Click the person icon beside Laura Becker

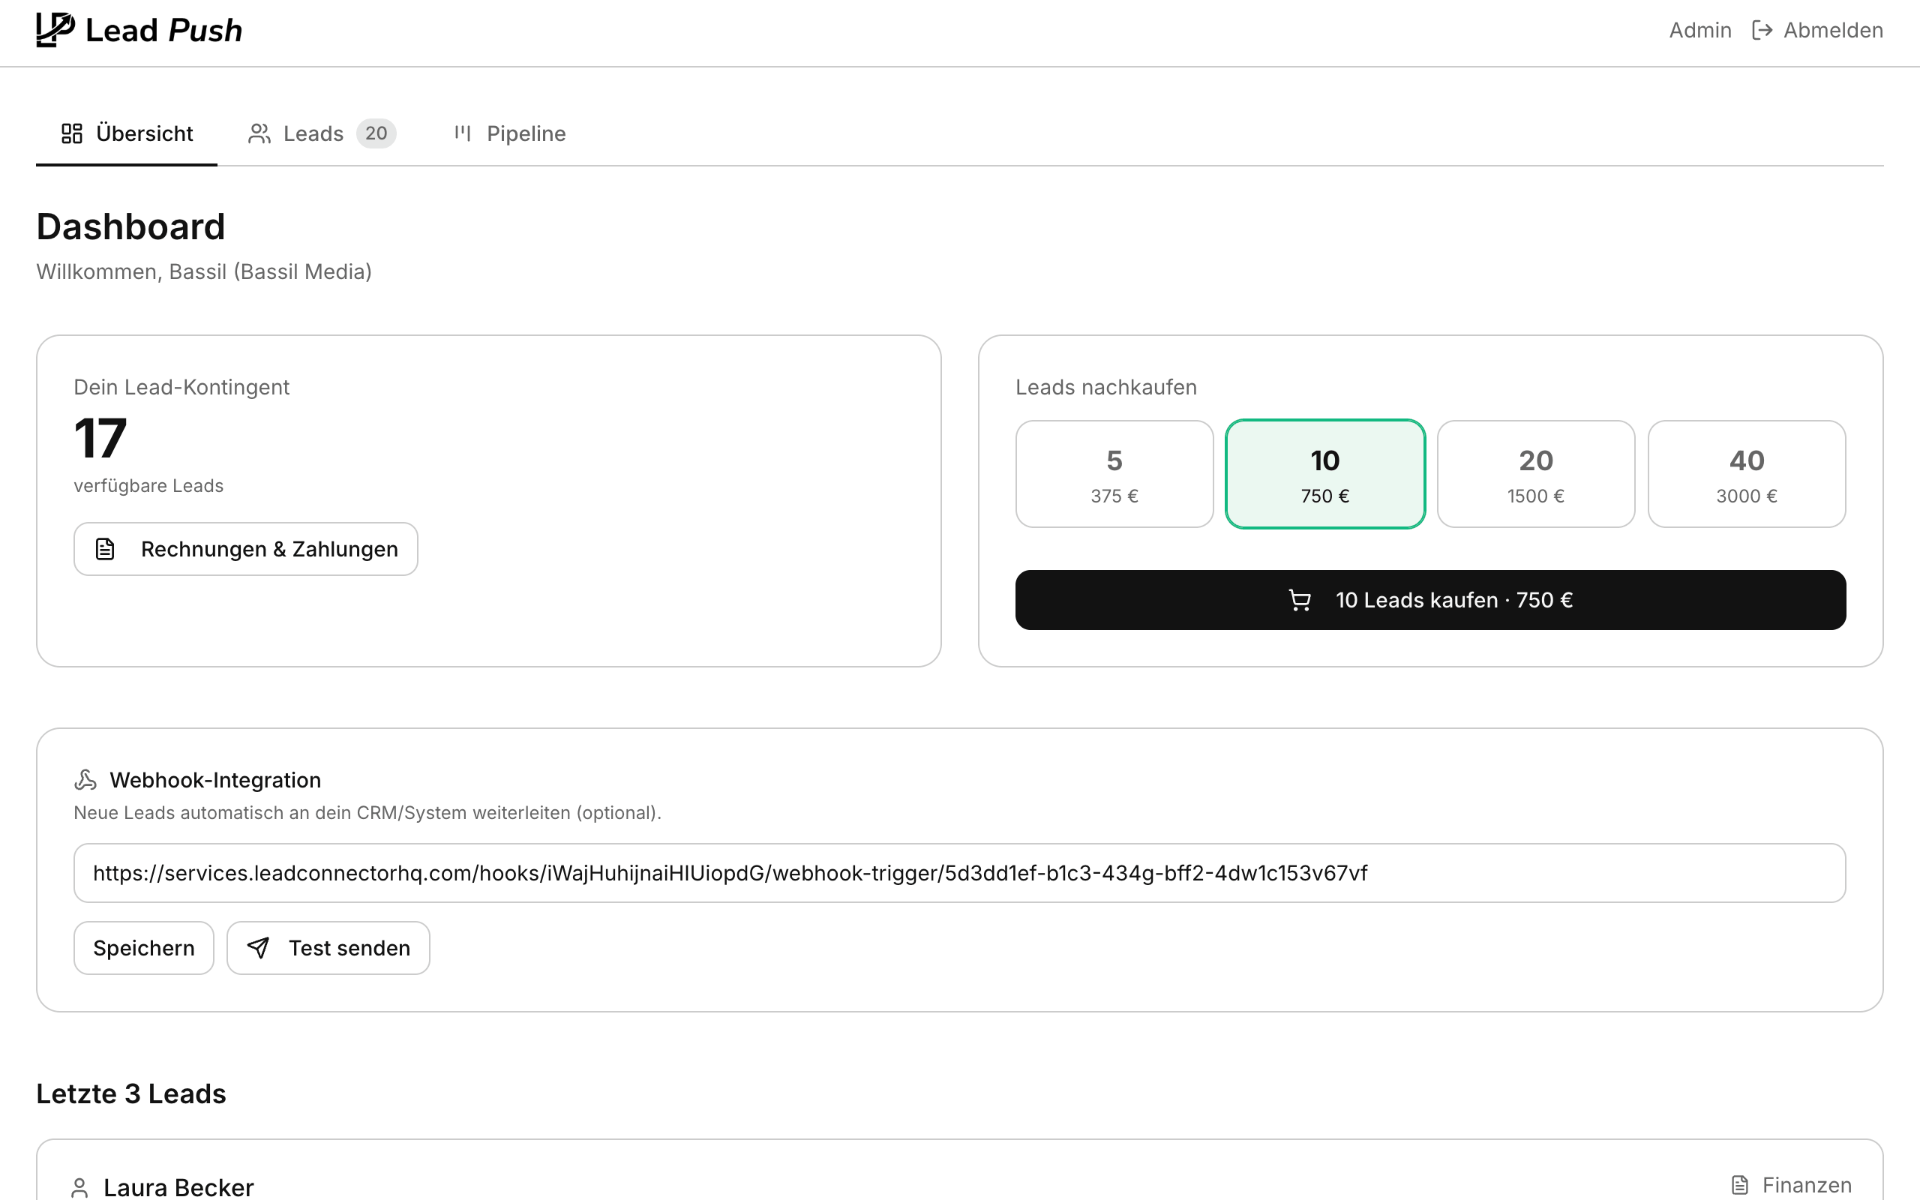(79, 1187)
